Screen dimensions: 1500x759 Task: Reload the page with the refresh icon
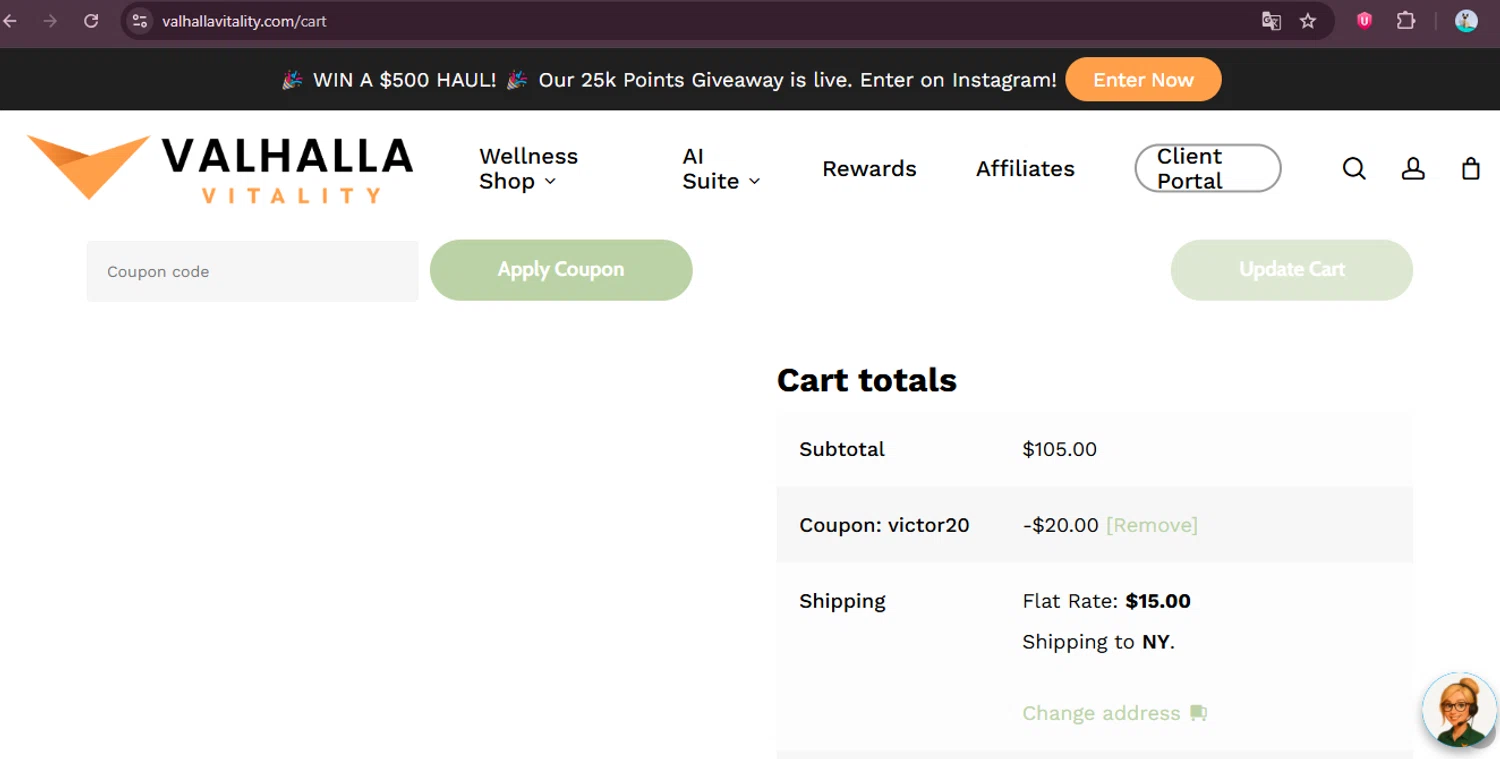click(x=91, y=21)
